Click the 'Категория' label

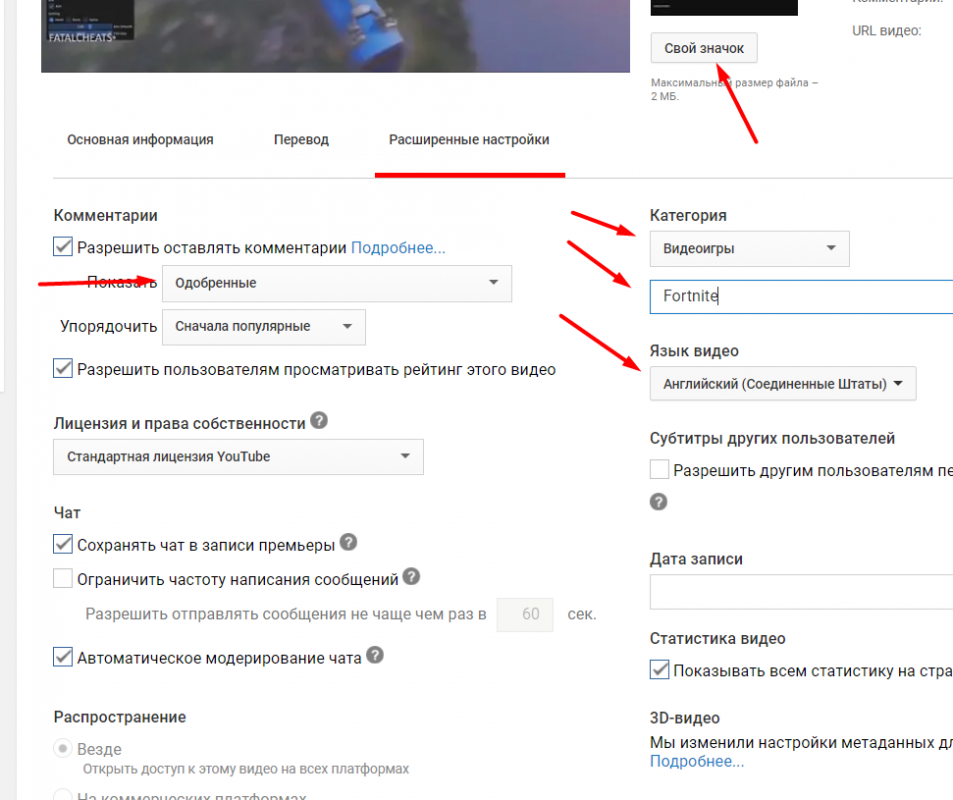pos(688,216)
